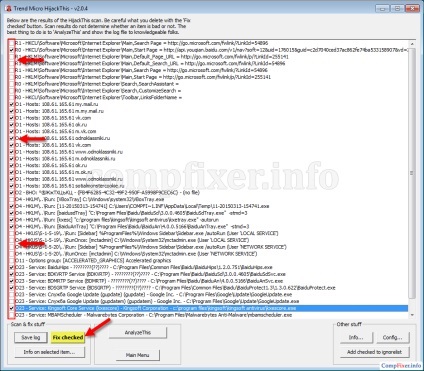The width and height of the screenshot is (424, 371).
Task: Uncheck the O23 BDKVRTP Service checkbox
Action: tap(12, 274)
